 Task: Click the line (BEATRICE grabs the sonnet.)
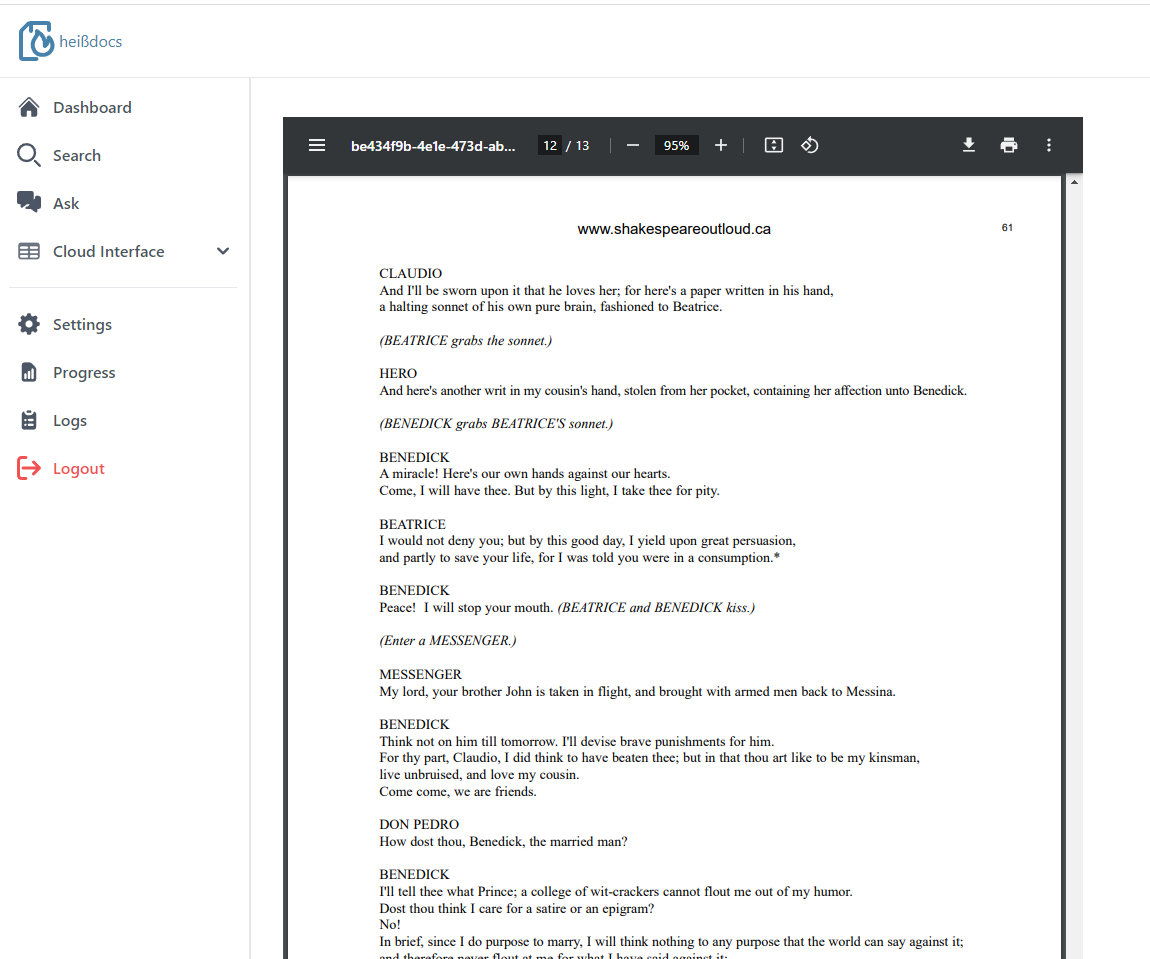tap(466, 340)
